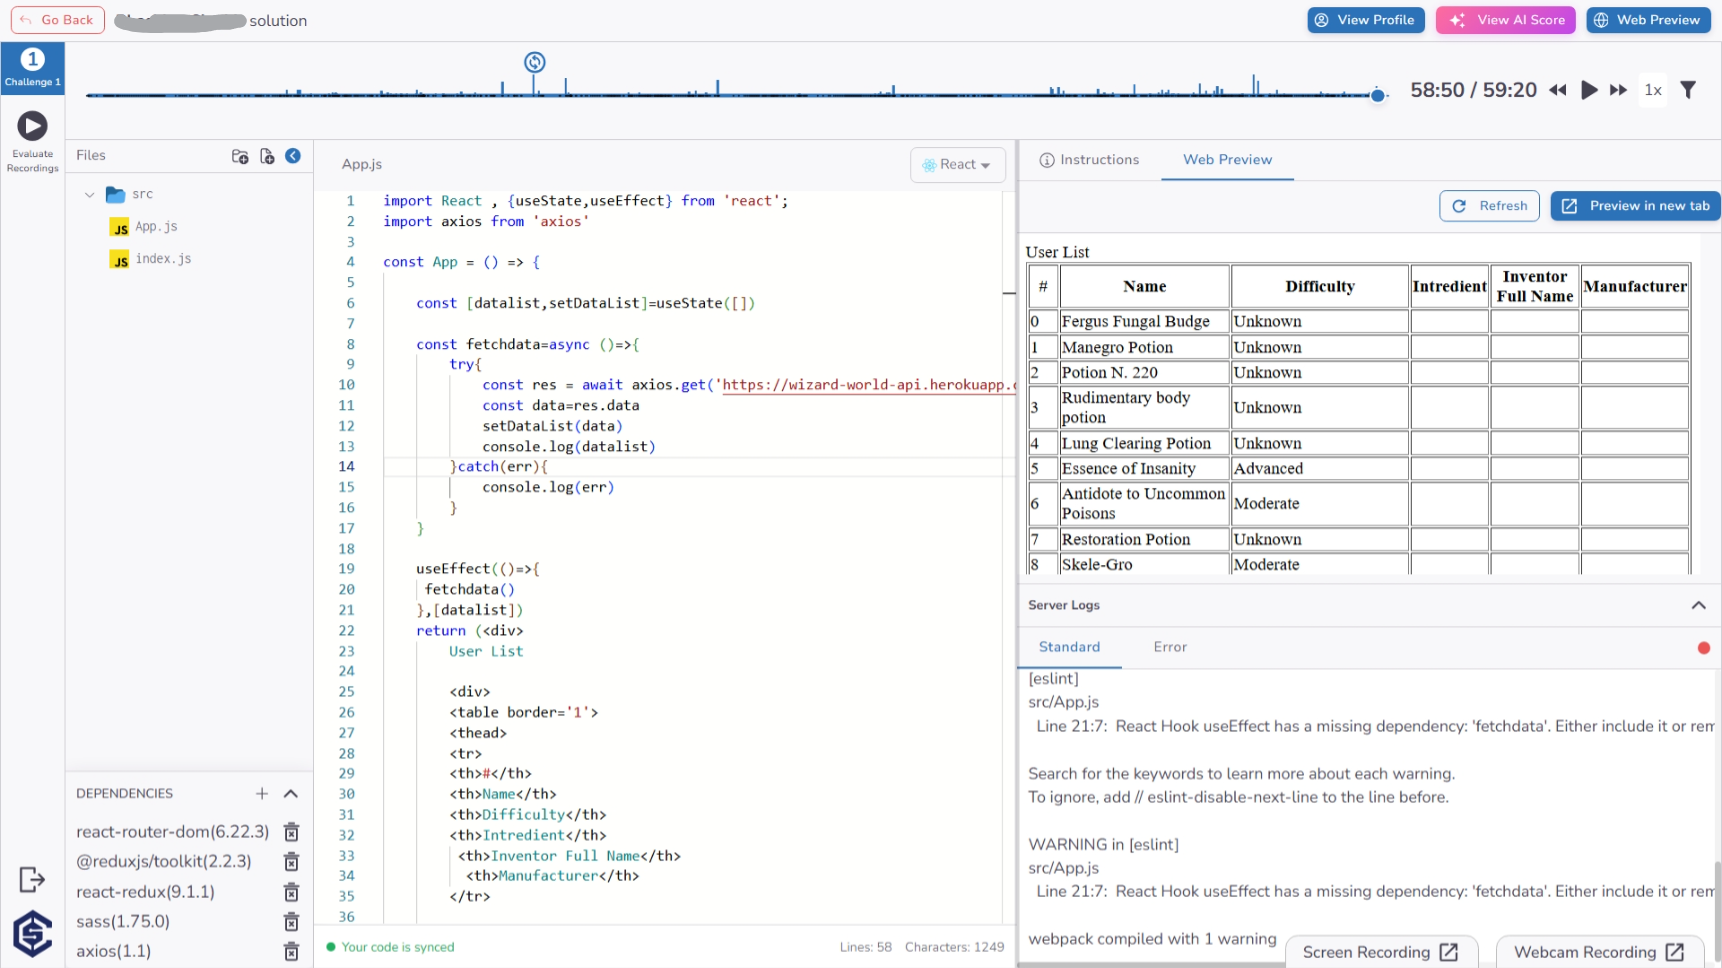Click the Preview in new tab button

pyautogui.click(x=1635, y=205)
